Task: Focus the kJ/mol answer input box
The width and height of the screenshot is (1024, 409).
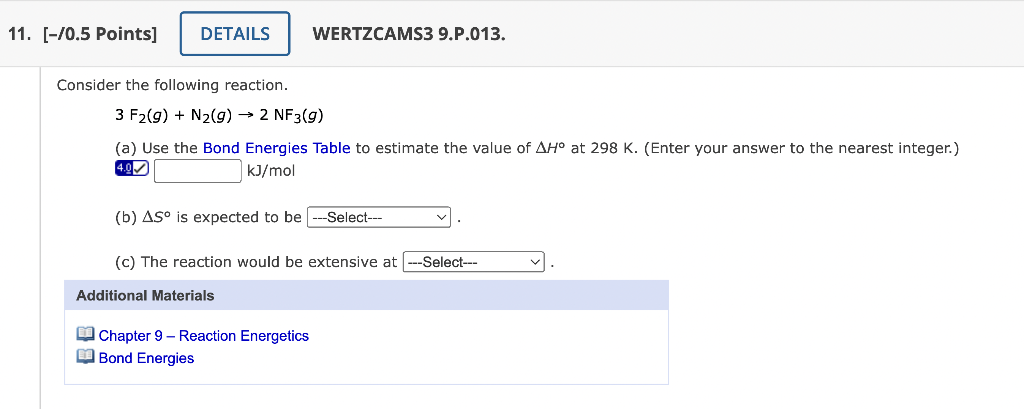Action: [198, 171]
